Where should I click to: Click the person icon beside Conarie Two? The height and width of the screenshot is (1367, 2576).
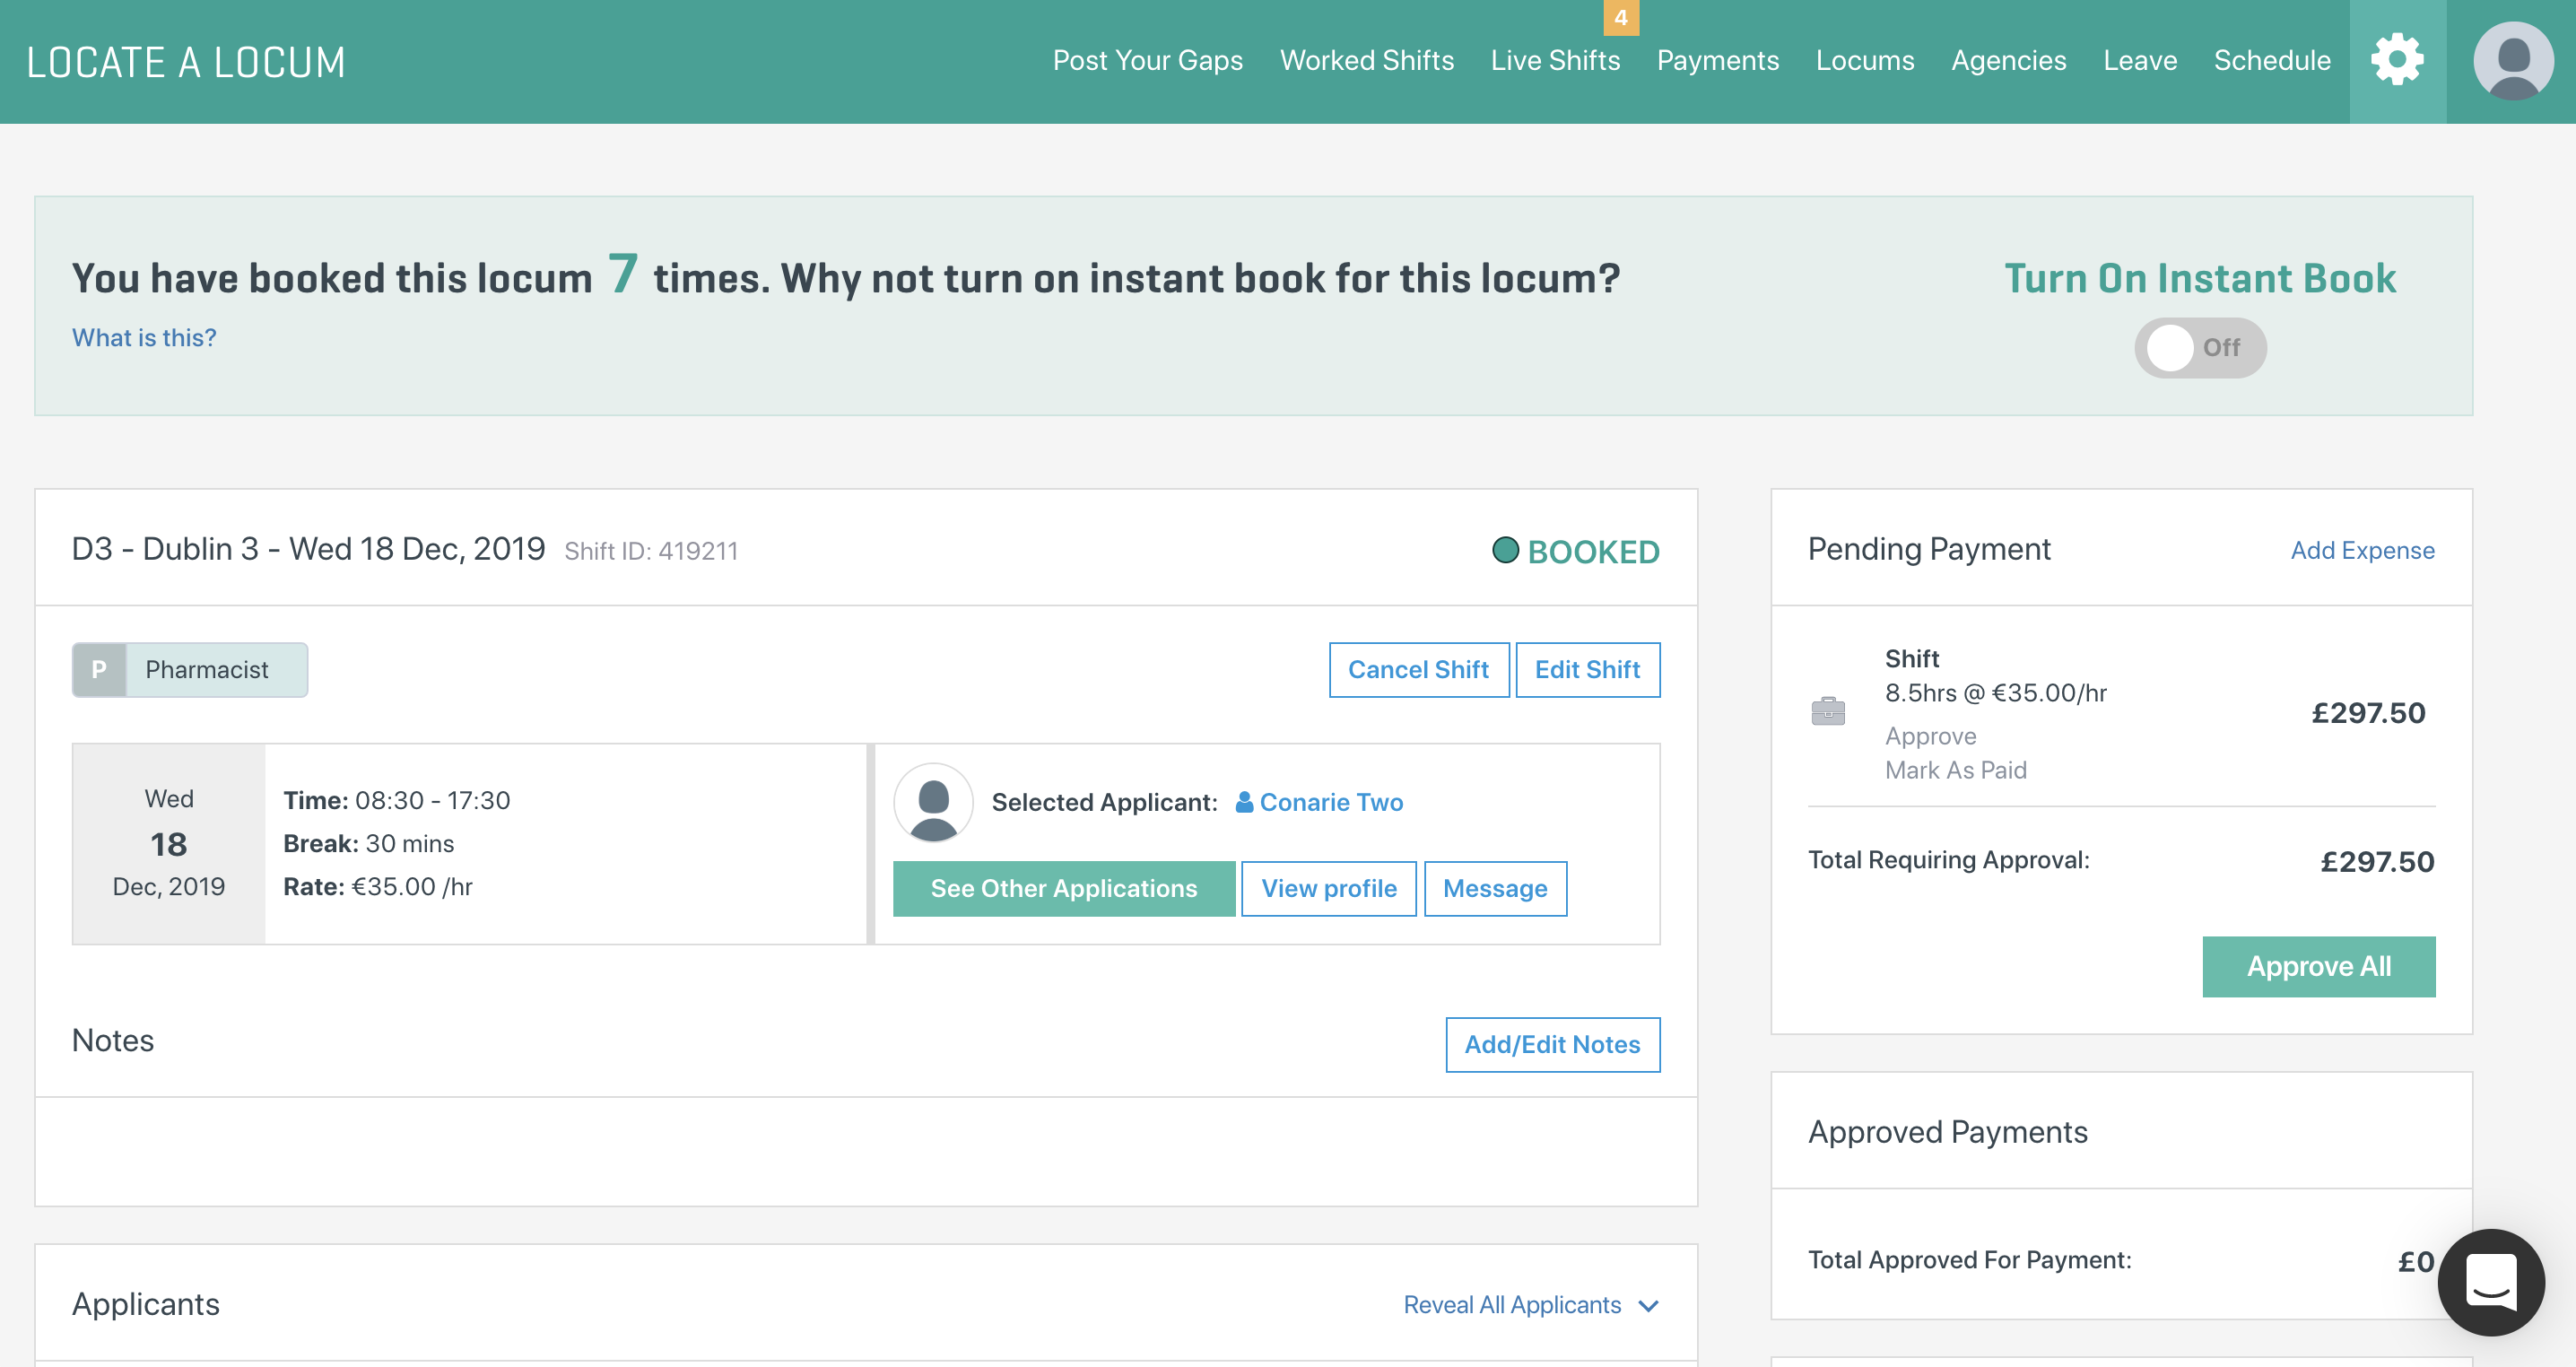(1244, 802)
